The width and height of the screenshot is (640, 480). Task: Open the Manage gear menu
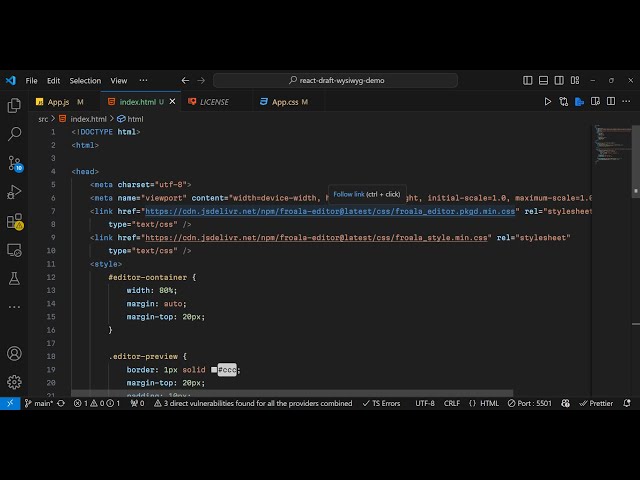click(x=14, y=381)
